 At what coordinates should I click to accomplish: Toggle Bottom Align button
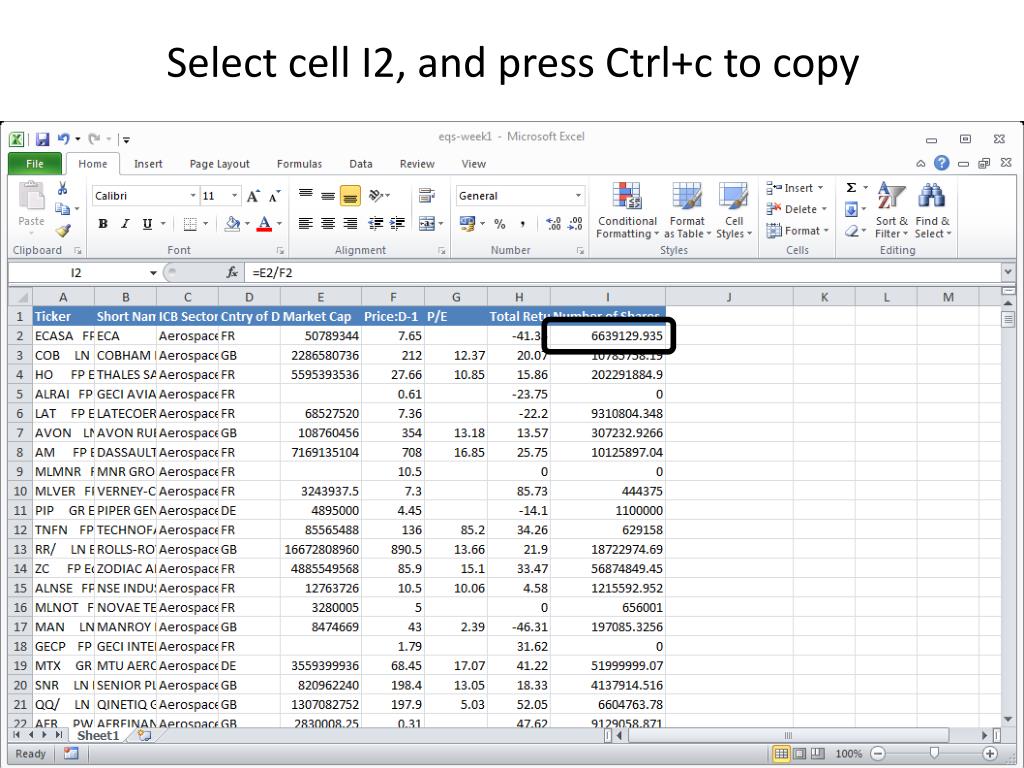350,195
